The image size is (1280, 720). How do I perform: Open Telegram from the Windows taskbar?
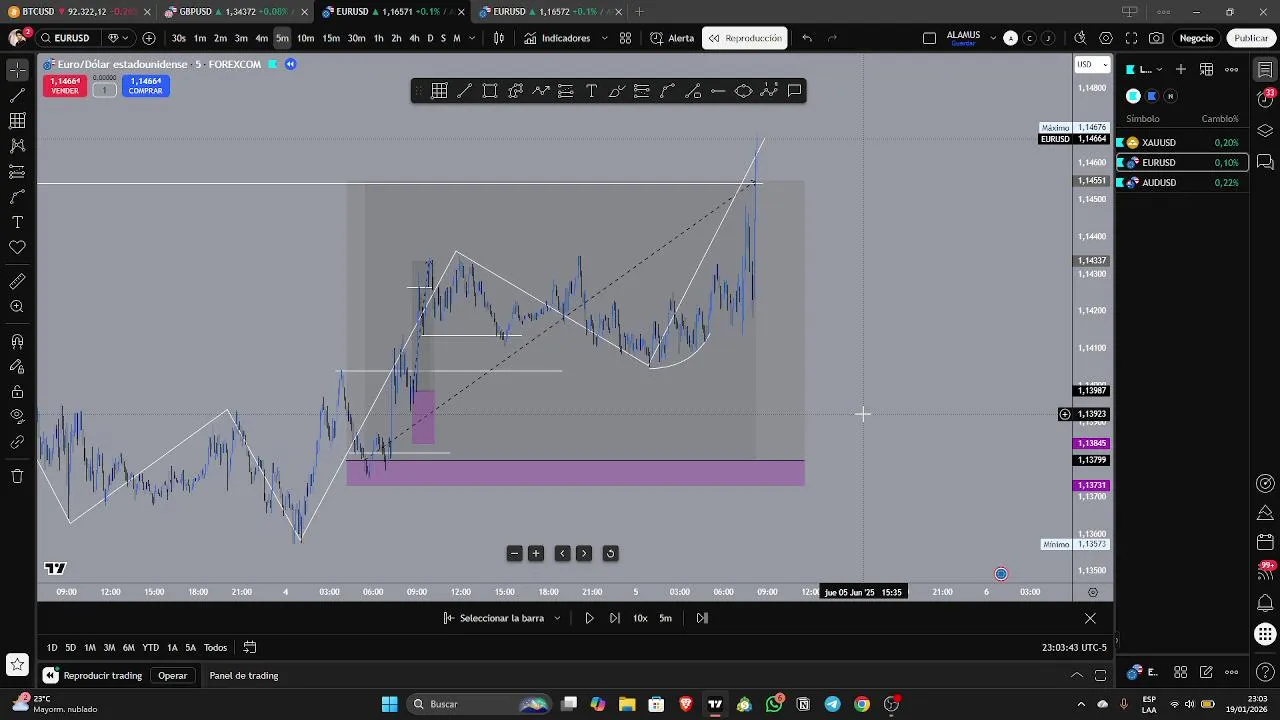832,704
